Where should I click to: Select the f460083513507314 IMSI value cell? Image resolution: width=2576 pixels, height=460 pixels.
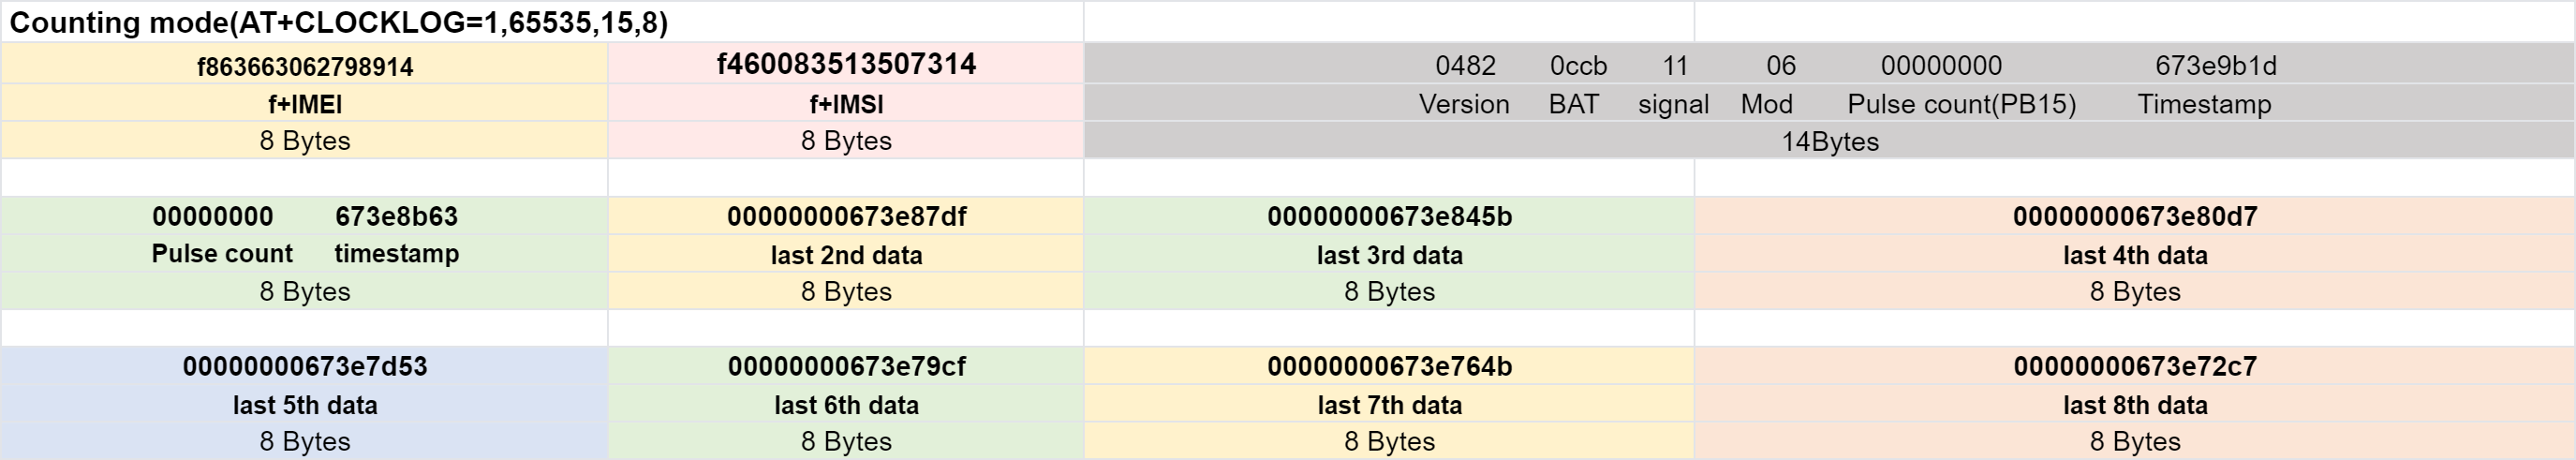click(846, 65)
